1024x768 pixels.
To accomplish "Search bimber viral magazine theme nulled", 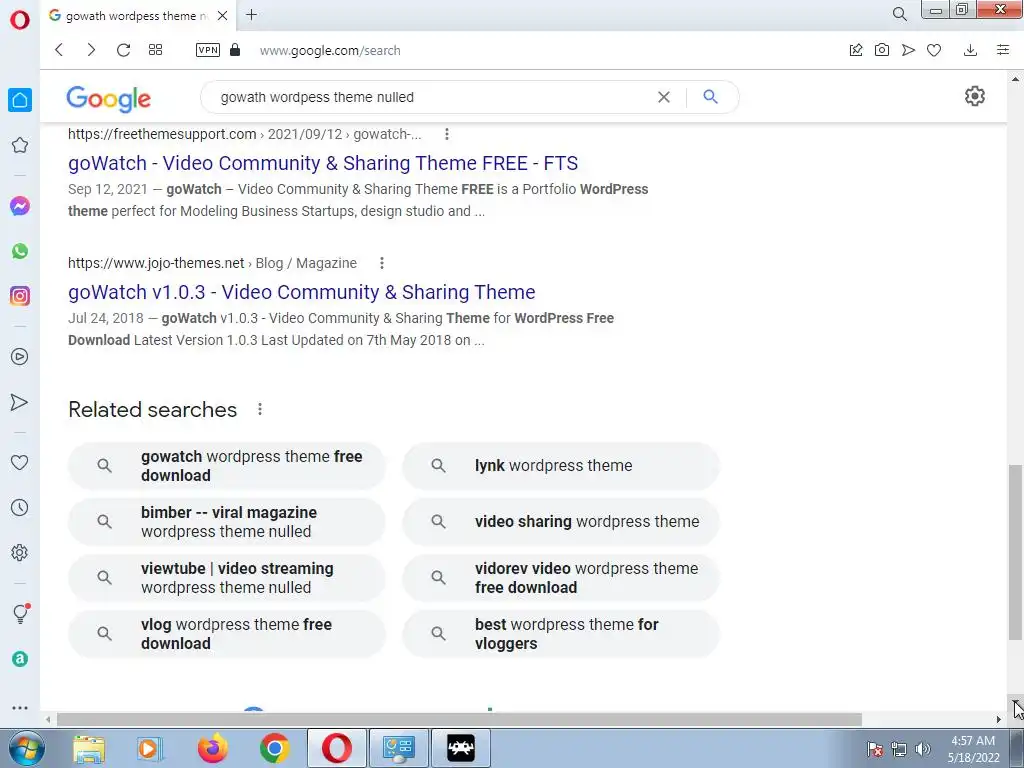I will click(227, 522).
